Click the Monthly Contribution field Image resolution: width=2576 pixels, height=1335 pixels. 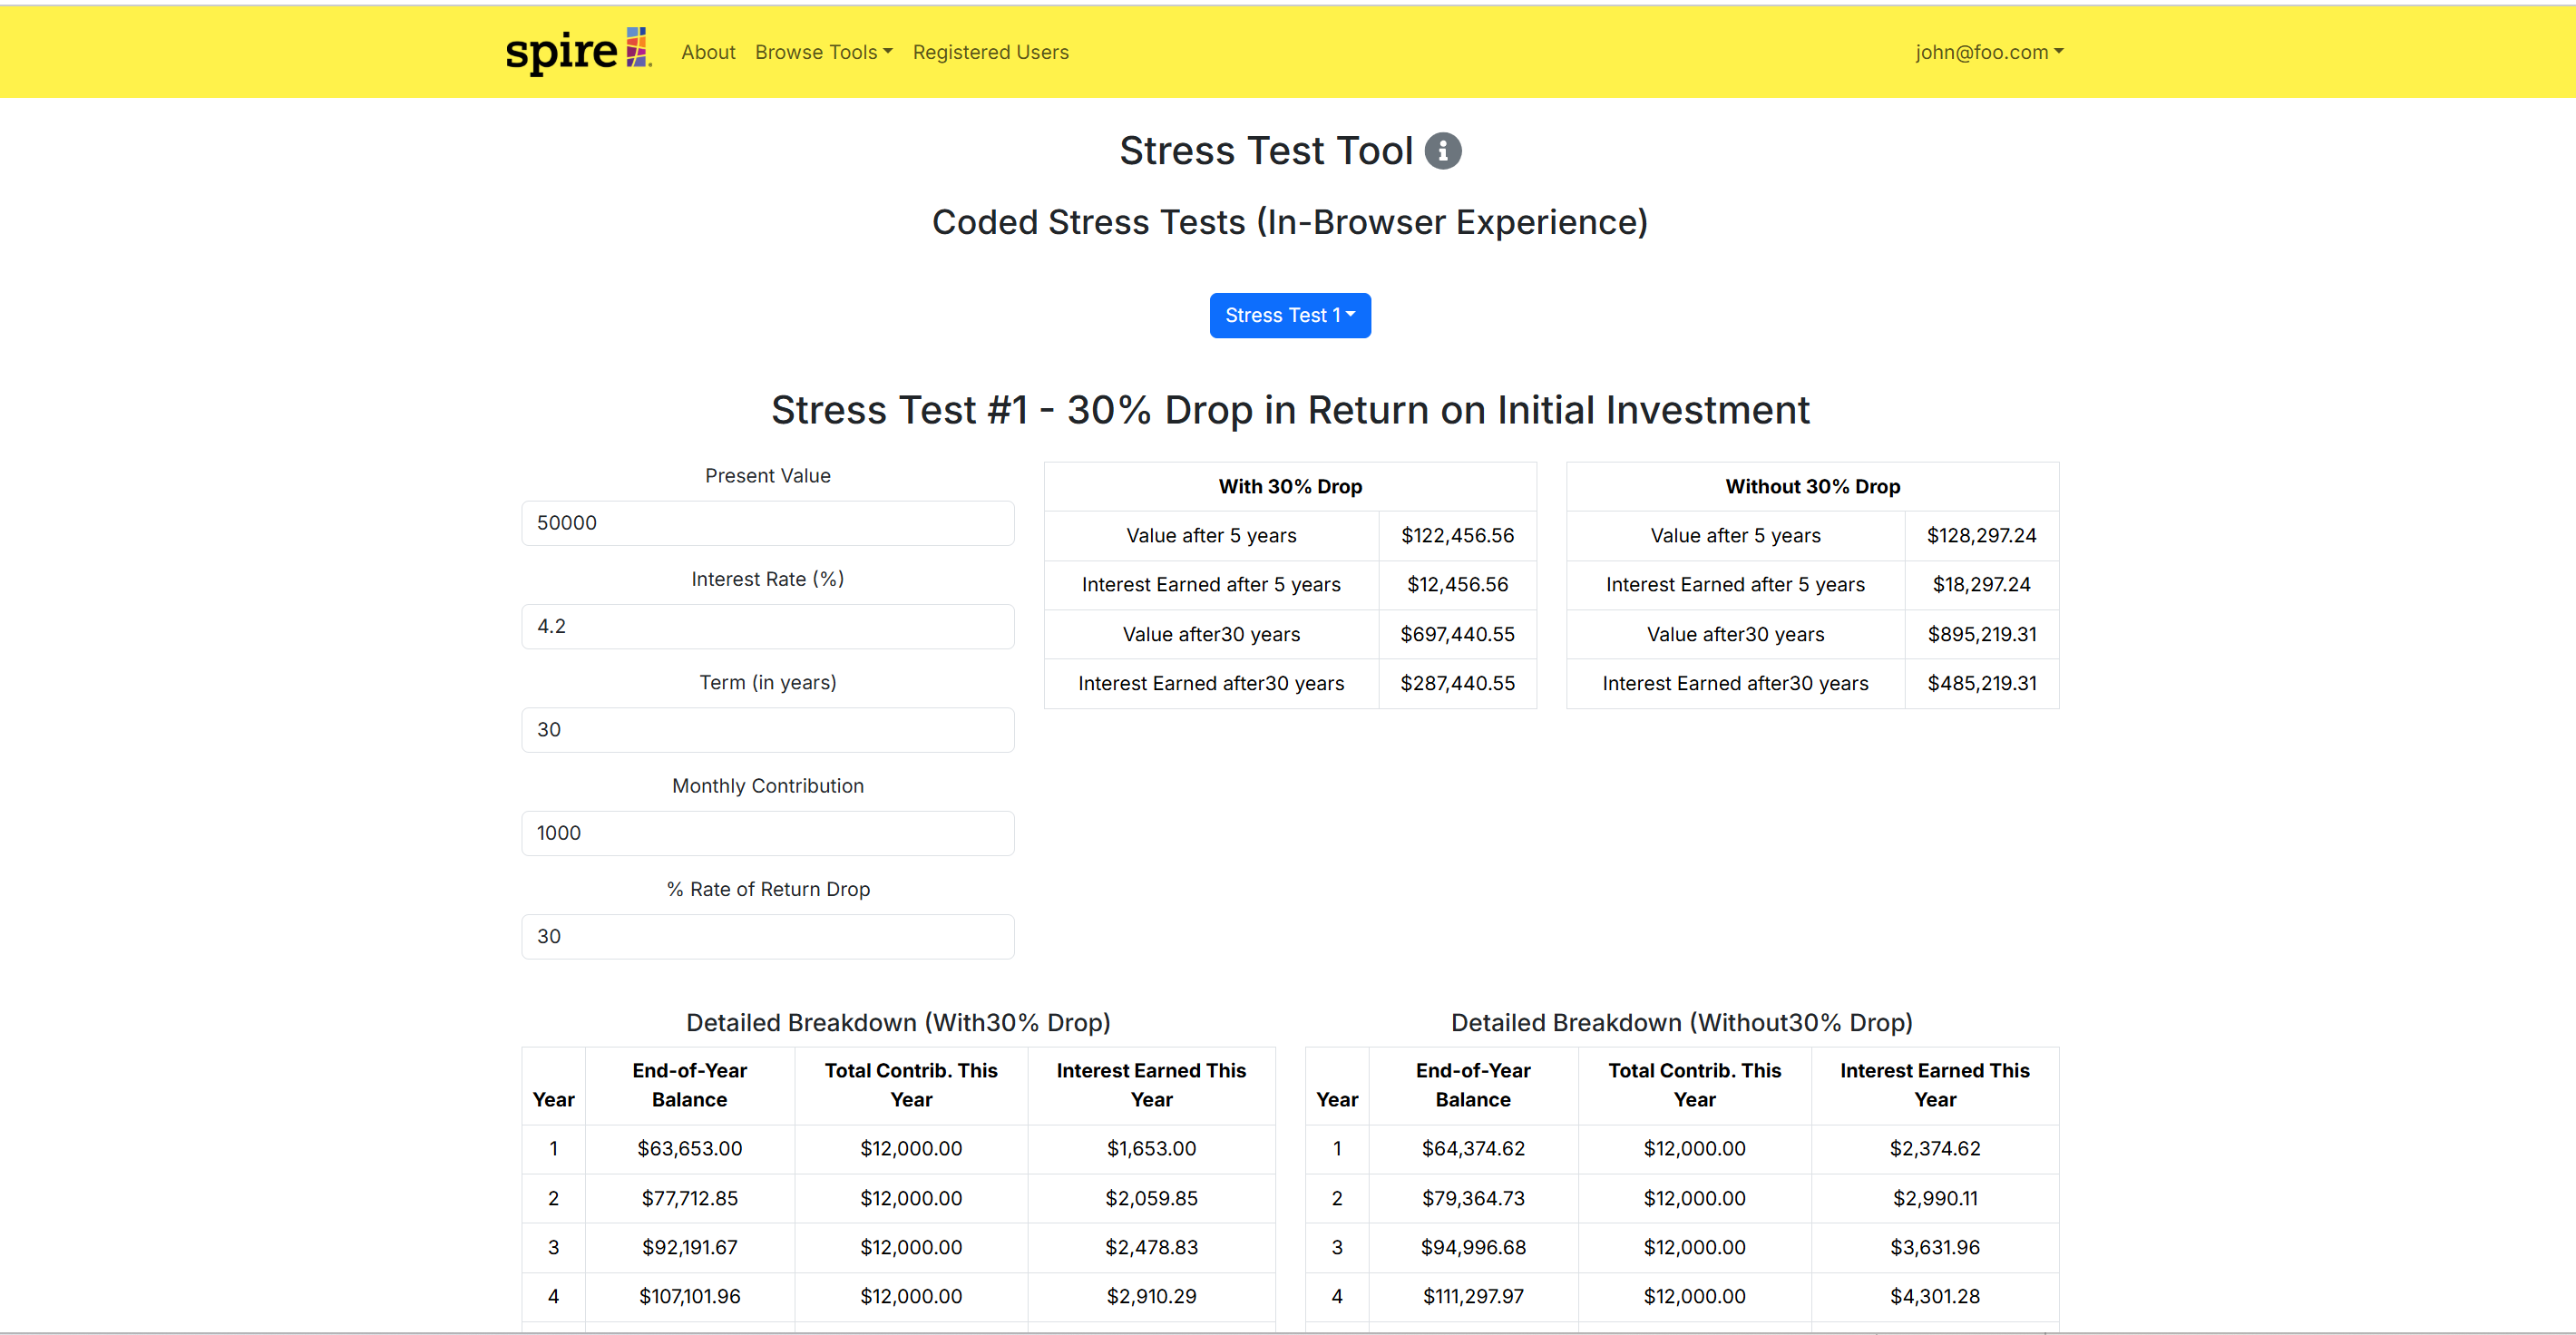(768, 833)
